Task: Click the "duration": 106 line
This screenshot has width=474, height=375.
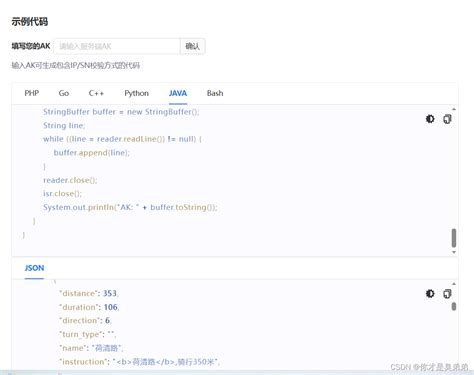Action: (x=89, y=307)
